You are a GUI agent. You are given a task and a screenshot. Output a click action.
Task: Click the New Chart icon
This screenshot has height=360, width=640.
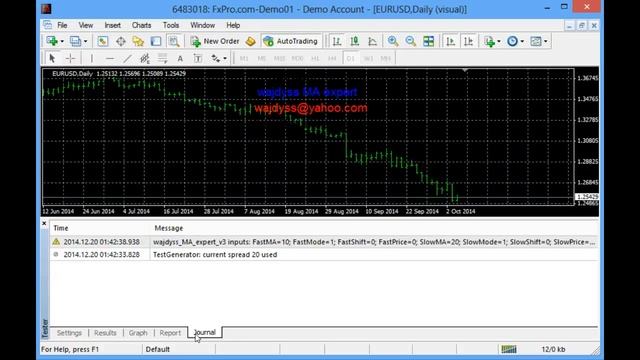[x=52, y=41]
